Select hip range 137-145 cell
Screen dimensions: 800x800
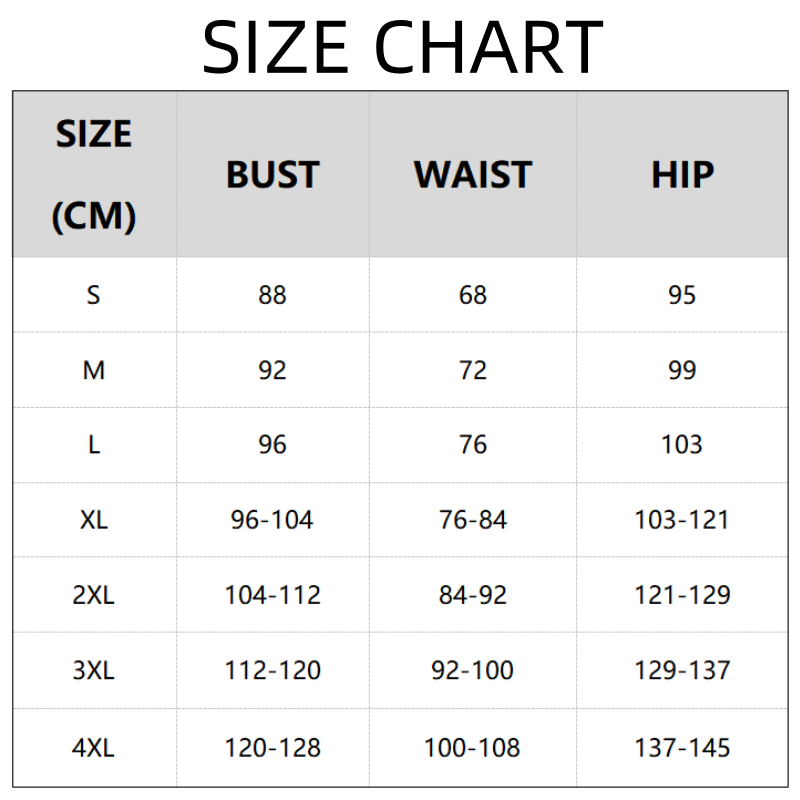pyautogui.click(x=682, y=747)
